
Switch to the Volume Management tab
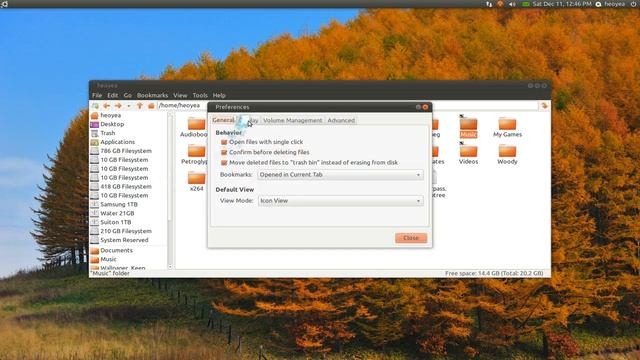pos(293,120)
